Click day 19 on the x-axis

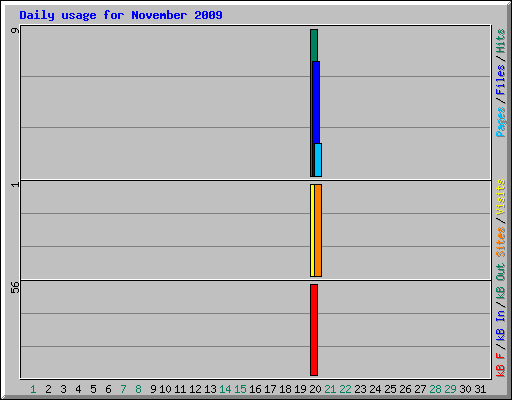tap(300, 389)
